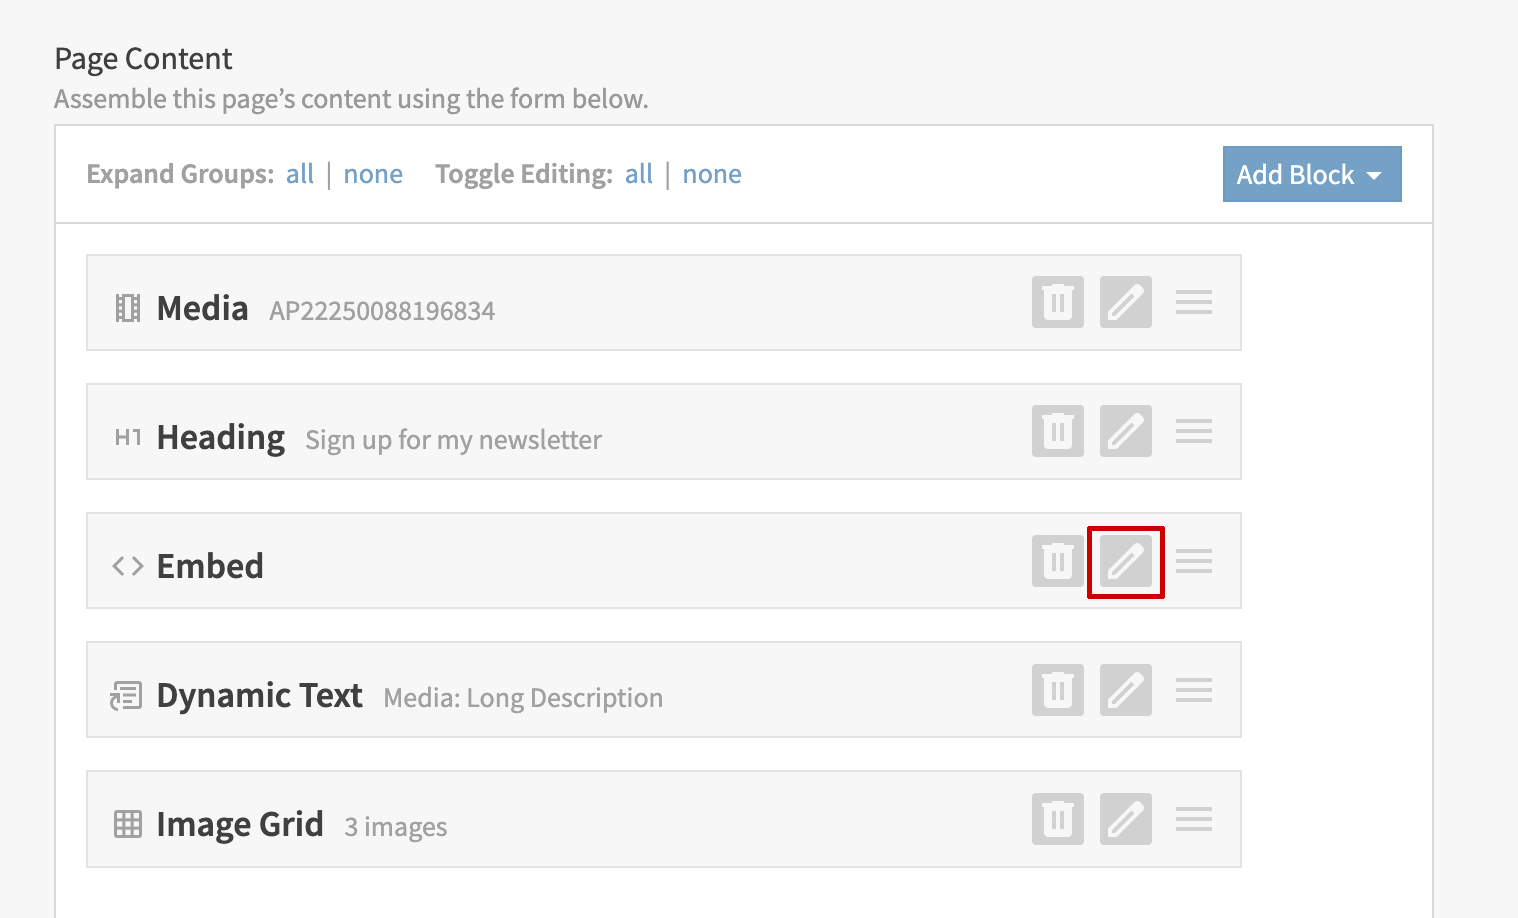Delete the Dynamic Text block
1518x918 pixels.
coord(1058,690)
